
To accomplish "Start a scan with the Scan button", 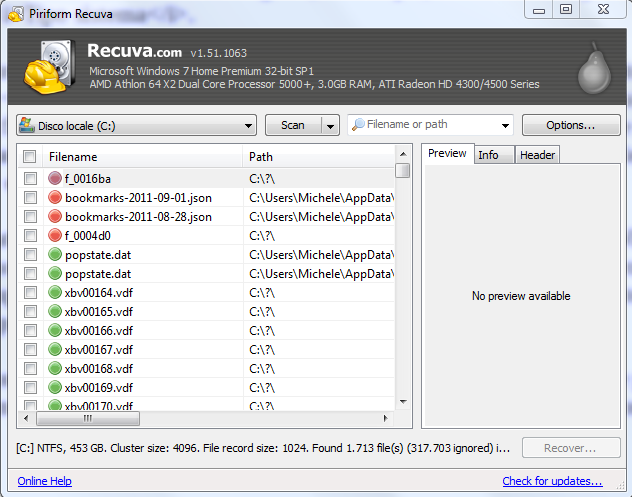I will tap(293, 125).
